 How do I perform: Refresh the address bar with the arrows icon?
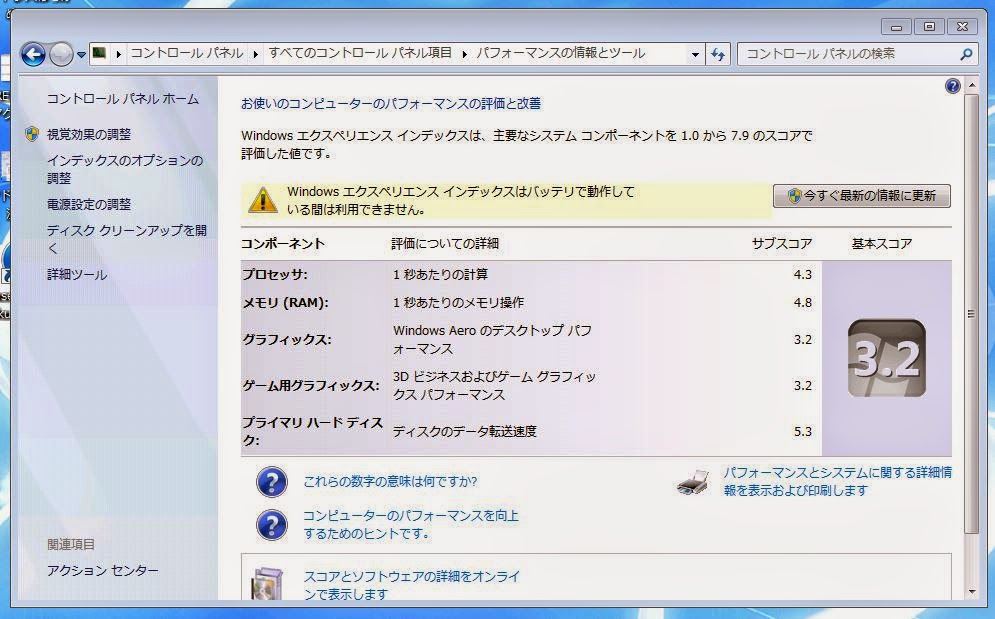[x=718, y=55]
